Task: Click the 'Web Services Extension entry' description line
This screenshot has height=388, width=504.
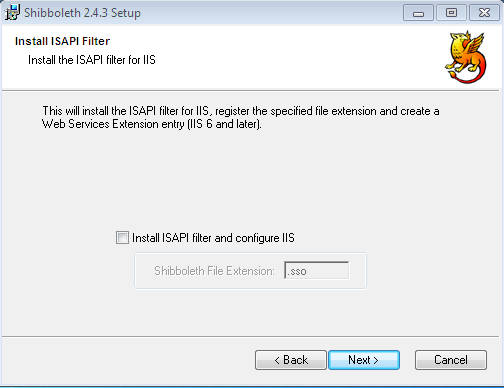Action: pos(152,124)
